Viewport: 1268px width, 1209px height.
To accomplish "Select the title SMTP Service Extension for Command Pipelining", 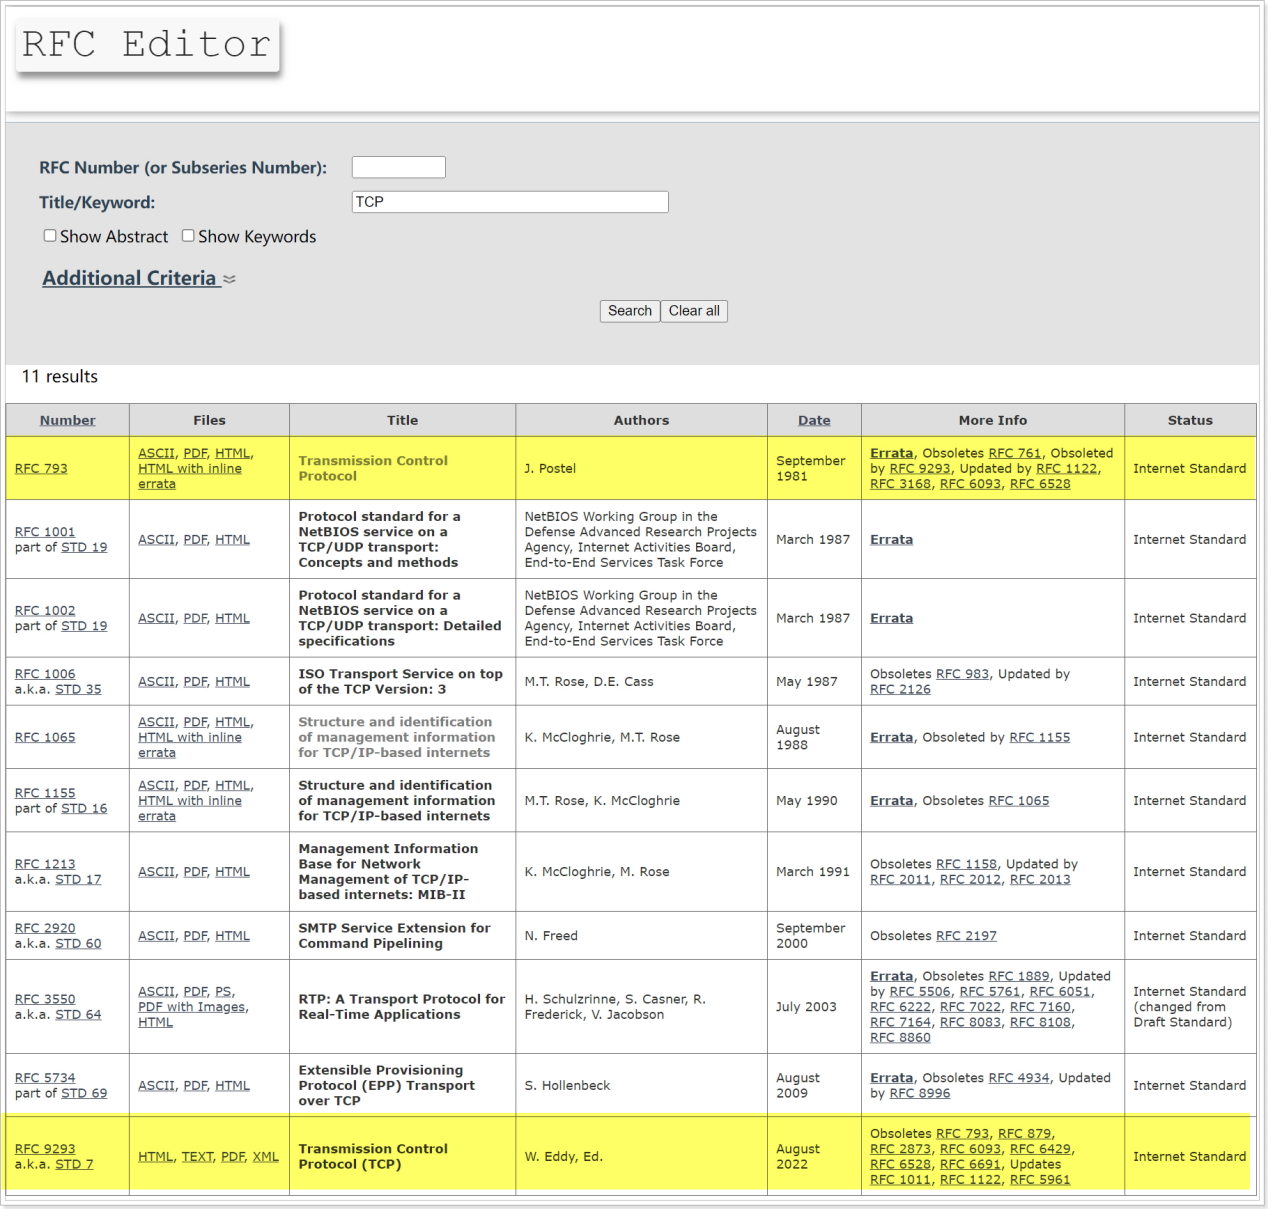I will 394,936.
